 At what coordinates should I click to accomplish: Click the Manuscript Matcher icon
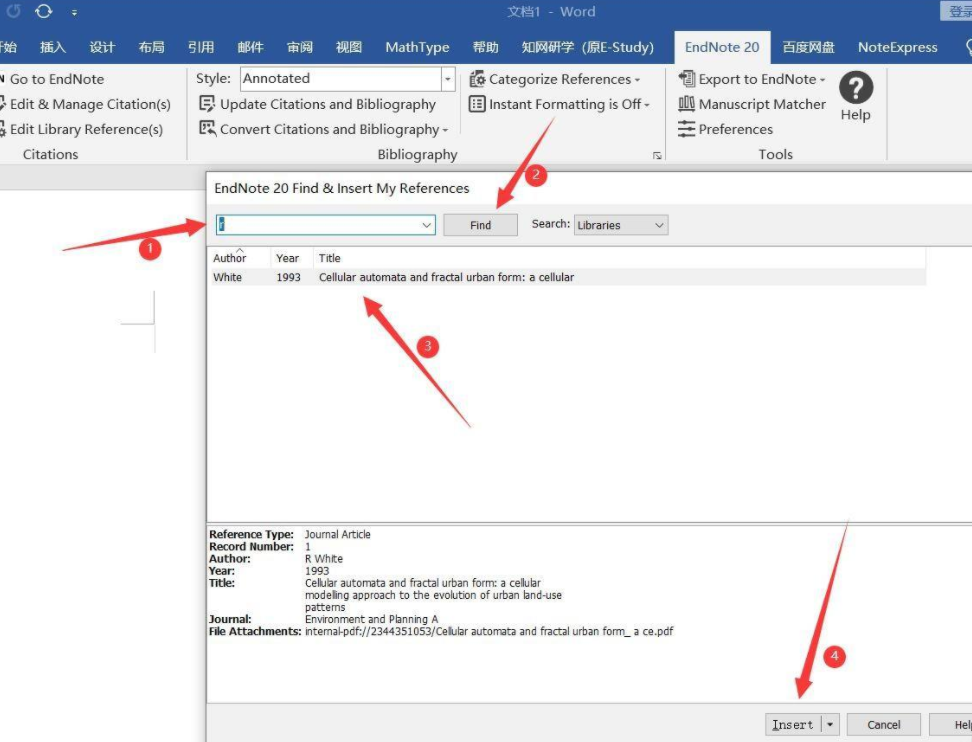click(686, 104)
